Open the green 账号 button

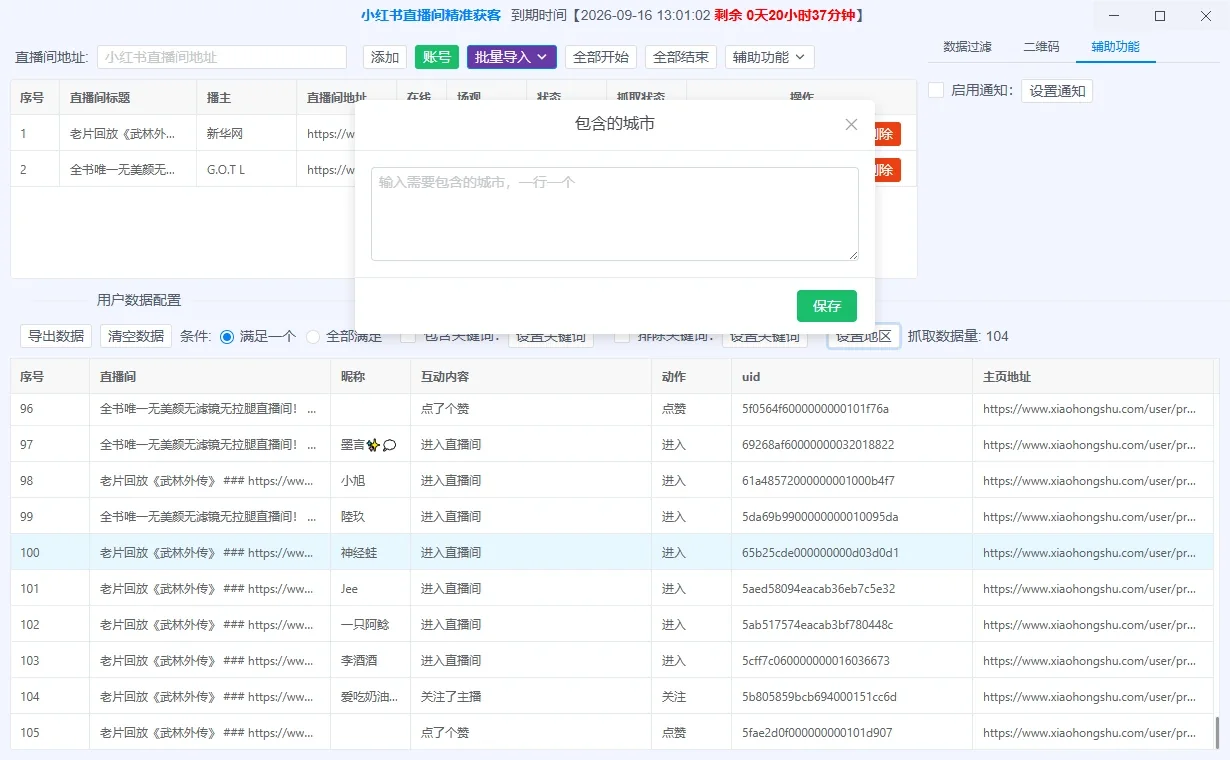pos(437,57)
